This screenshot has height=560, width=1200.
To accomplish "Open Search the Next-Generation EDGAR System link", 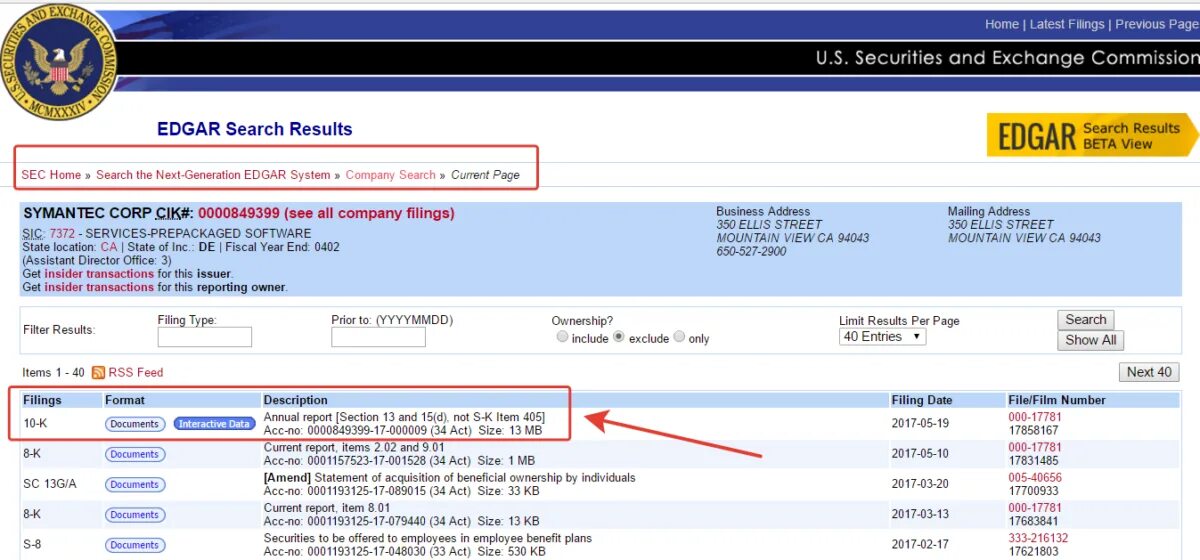I will click(x=213, y=175).
